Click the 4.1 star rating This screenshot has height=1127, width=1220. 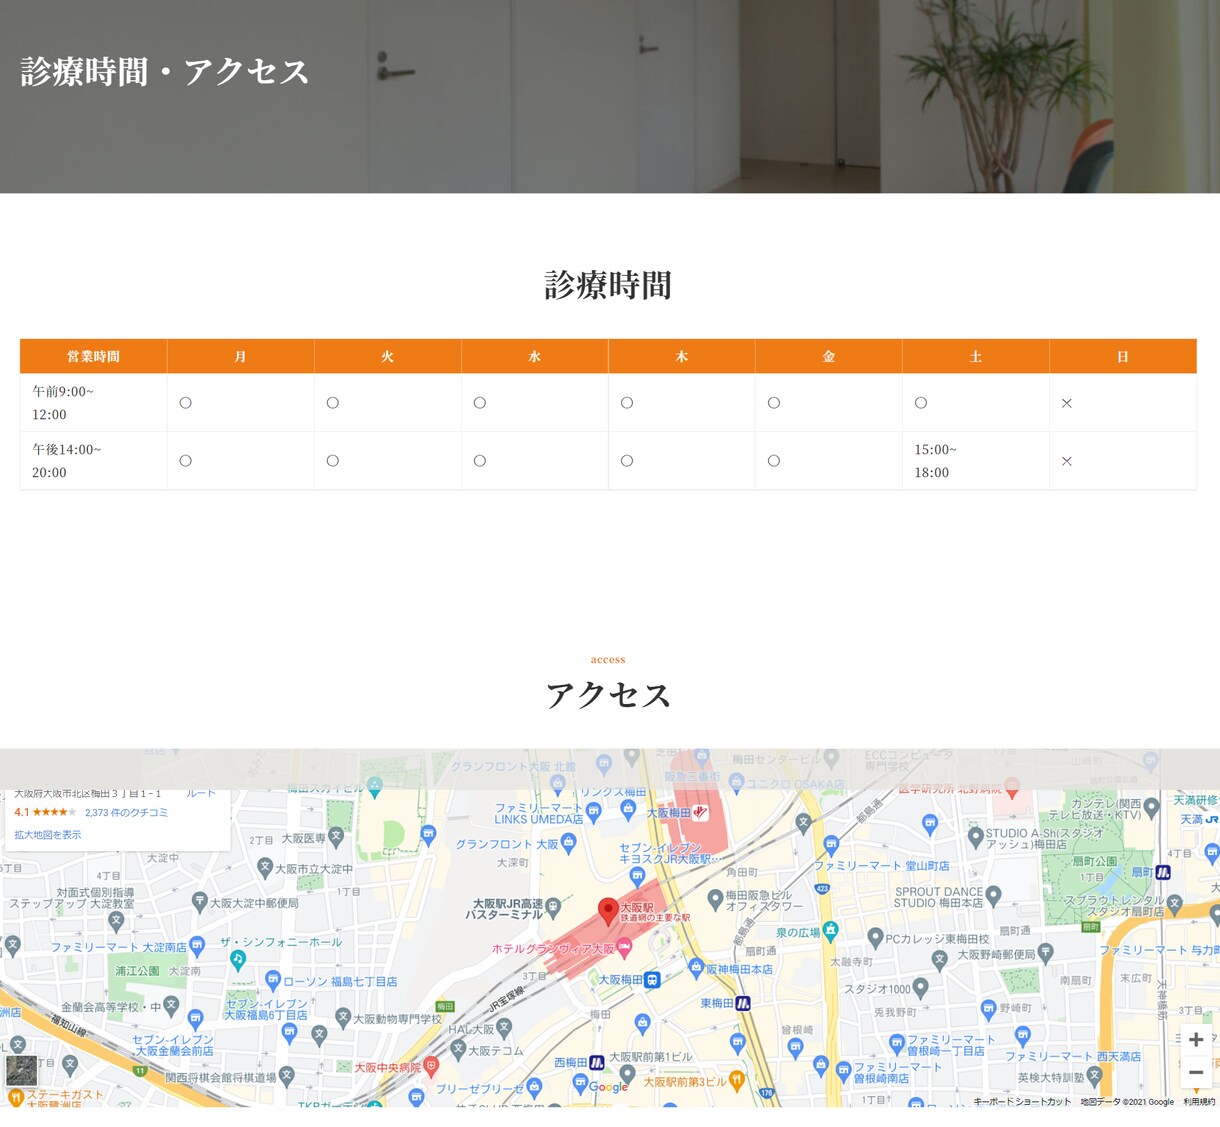coord(45,812)
